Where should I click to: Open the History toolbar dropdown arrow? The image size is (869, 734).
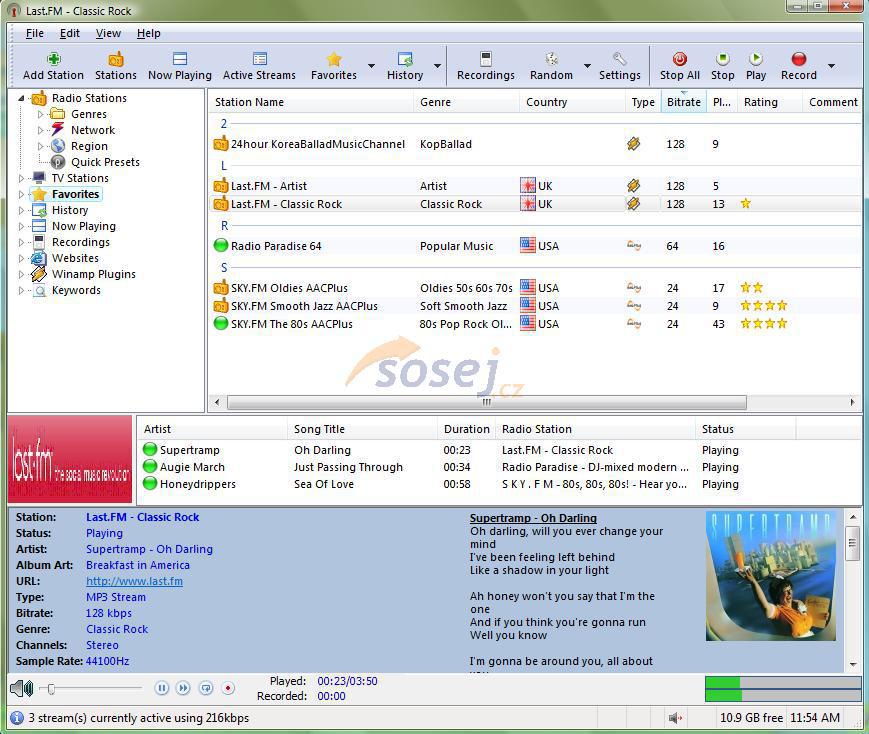[x=437, y=66]
